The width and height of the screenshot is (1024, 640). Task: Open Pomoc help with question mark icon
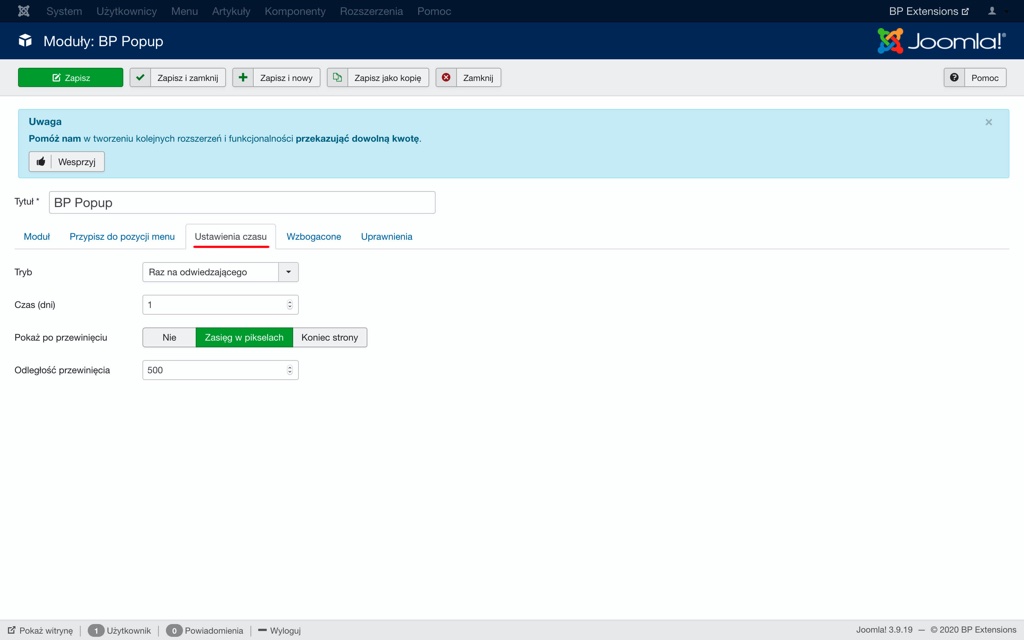point(975,77)
